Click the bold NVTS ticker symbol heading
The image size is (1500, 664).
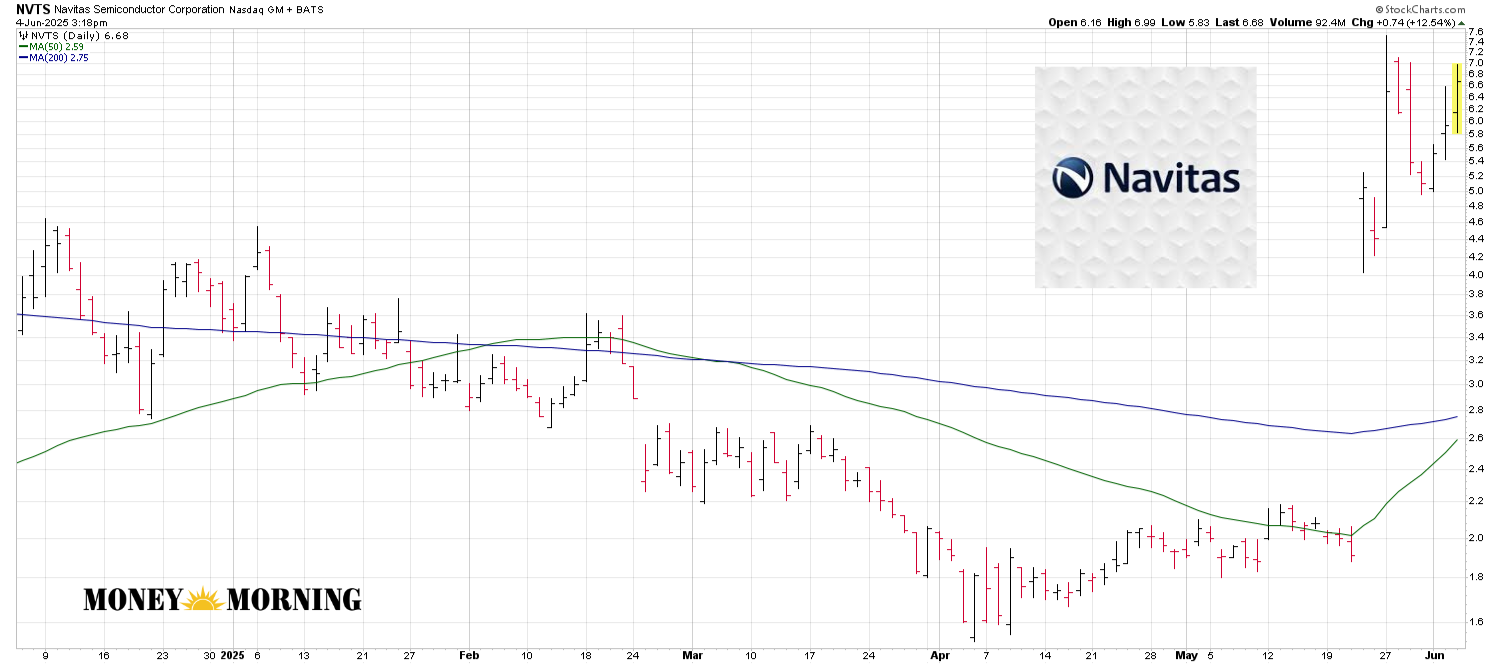pos(32,9)
